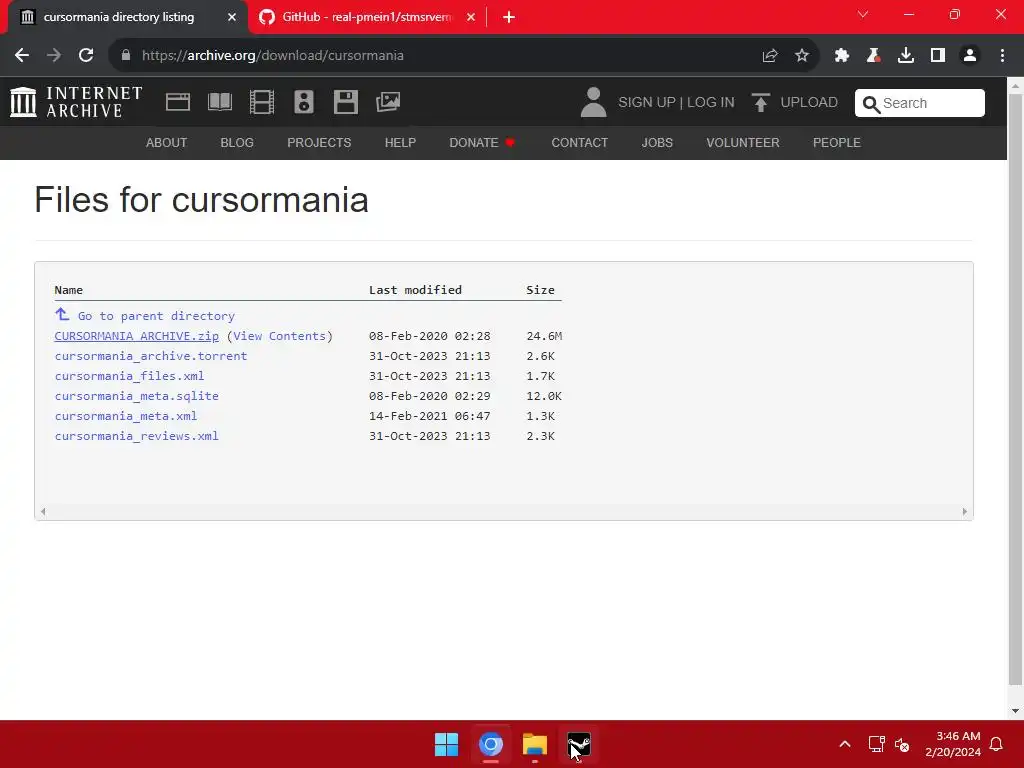Click the browser address bar URL
The image size is (1024, 768).
pyautogui.click(x=273, y=56)
